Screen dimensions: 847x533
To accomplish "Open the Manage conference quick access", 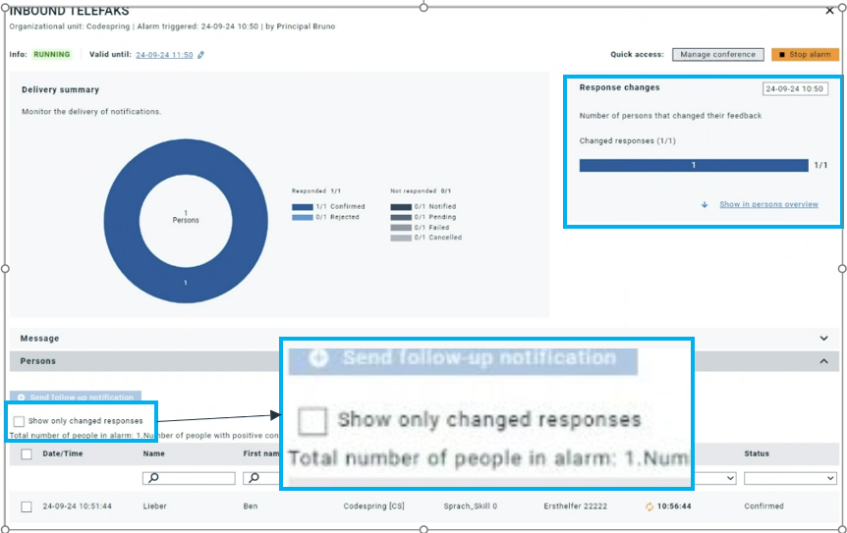I will (x=718, y=55).
